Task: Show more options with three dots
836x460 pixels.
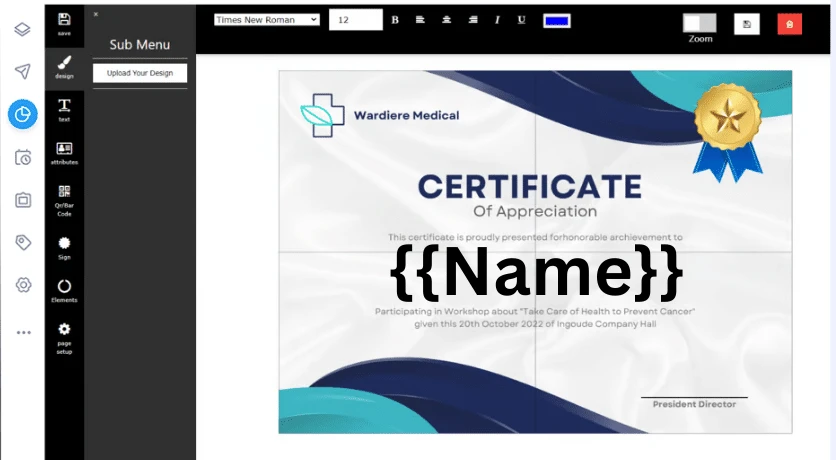Action: 23,333
